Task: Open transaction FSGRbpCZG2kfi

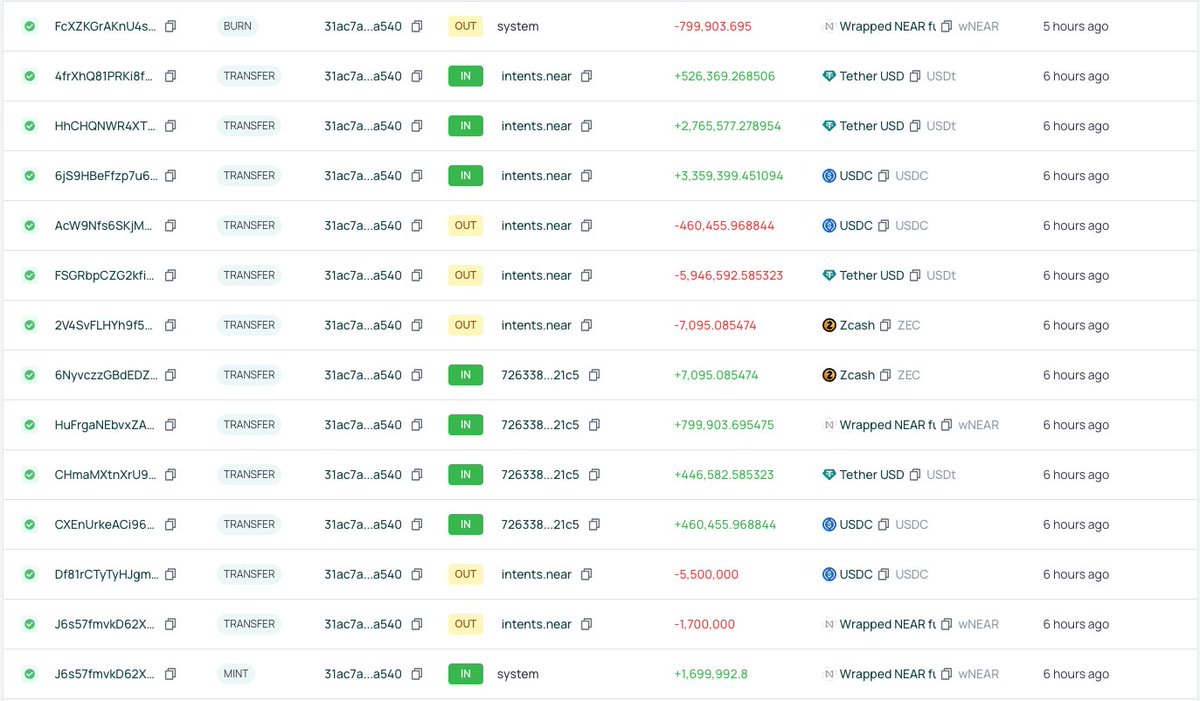Action: pos(105,275)
